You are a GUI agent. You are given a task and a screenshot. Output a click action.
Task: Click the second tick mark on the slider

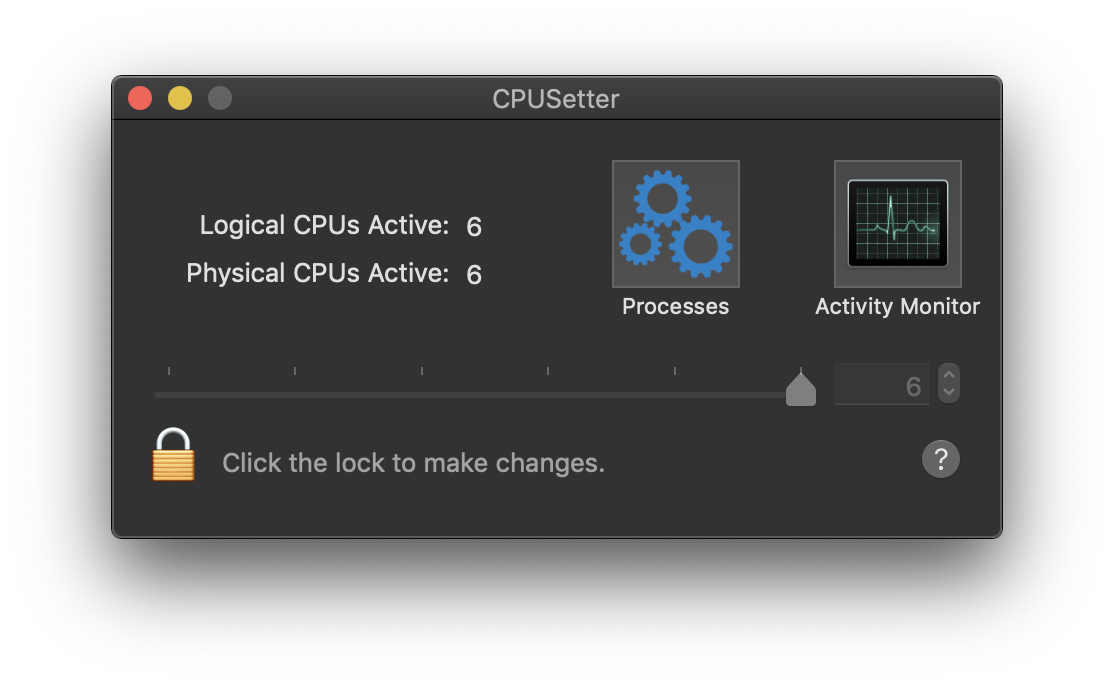(295, 371)
